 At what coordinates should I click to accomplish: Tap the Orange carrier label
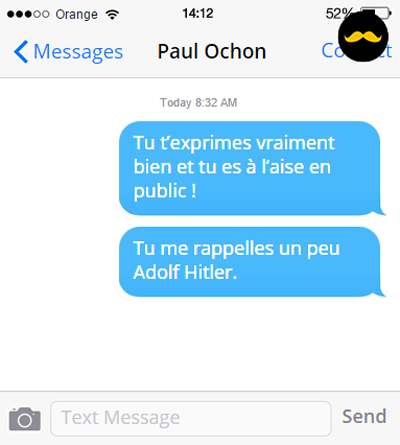coord(77,14)
